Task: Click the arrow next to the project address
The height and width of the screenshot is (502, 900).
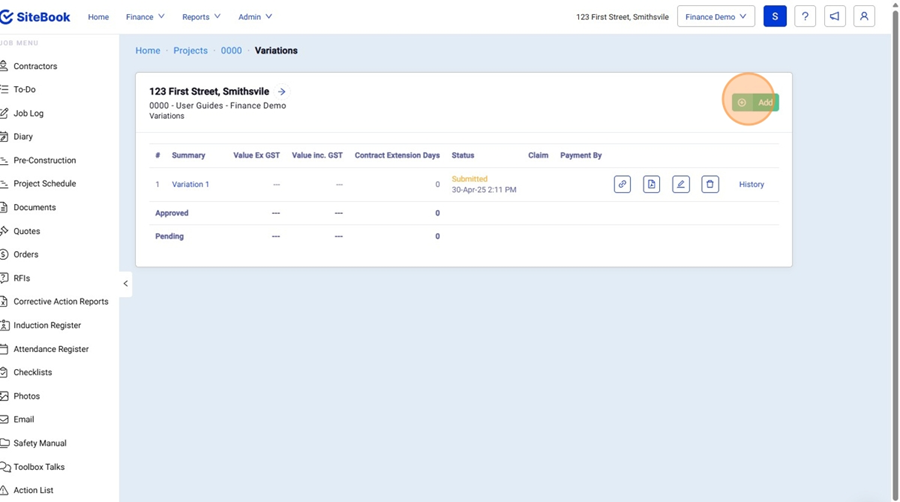Action: (282, 92)
